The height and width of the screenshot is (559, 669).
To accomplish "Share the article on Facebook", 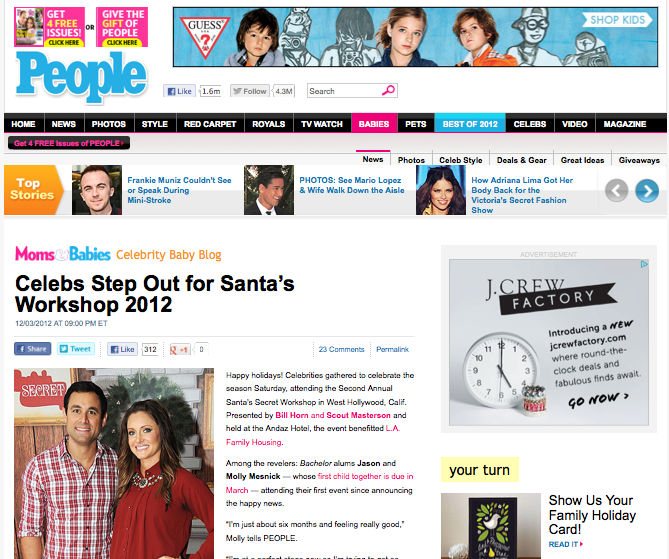I will click(33, 349).
